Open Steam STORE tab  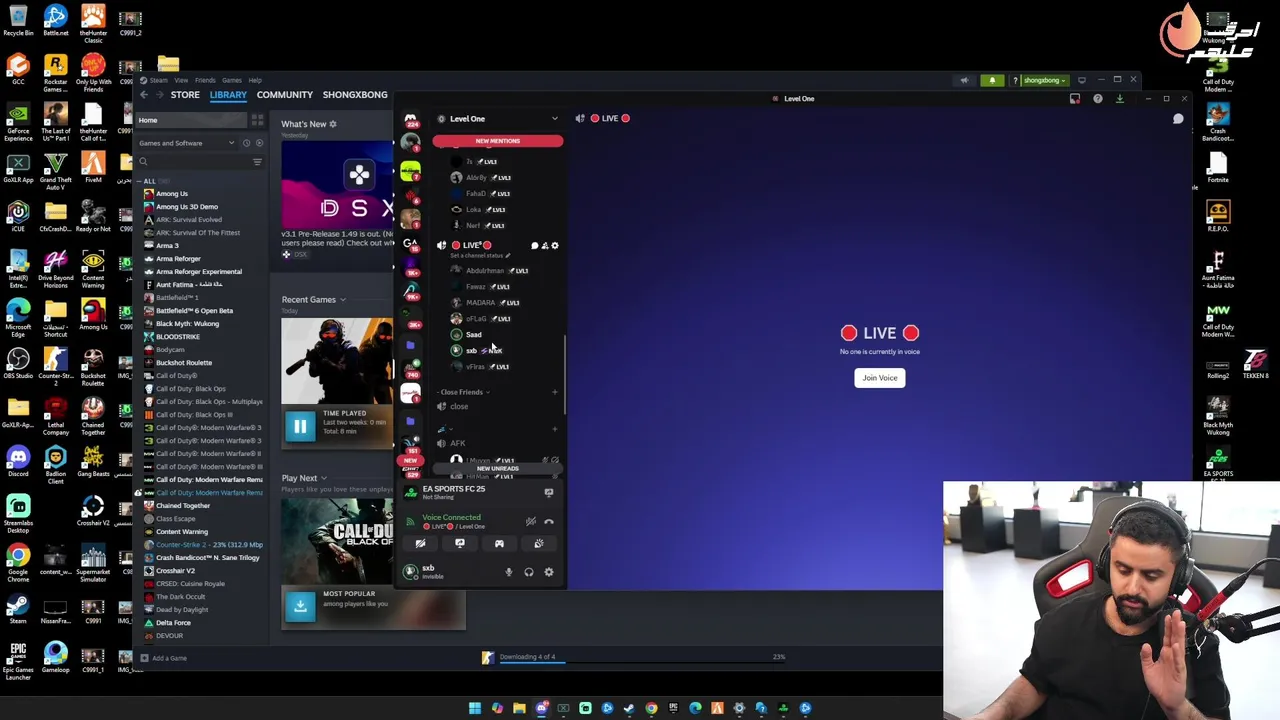tap(185, 95)
